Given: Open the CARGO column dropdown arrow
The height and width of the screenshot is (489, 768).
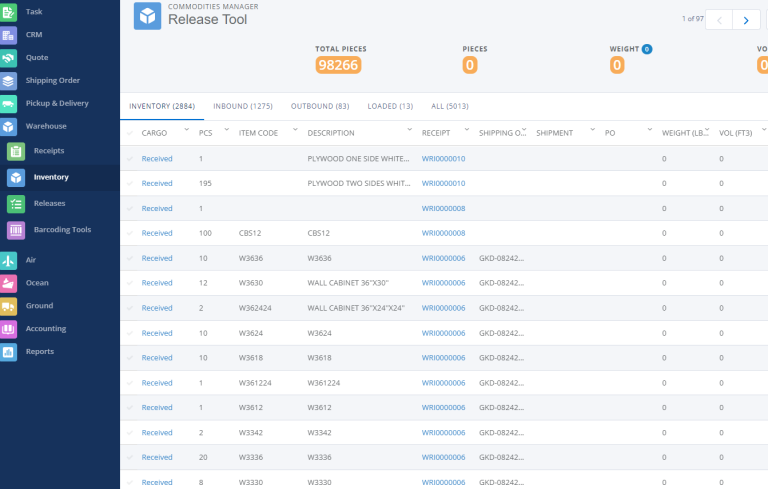Looking at the screenshot, I should (186, 130).
